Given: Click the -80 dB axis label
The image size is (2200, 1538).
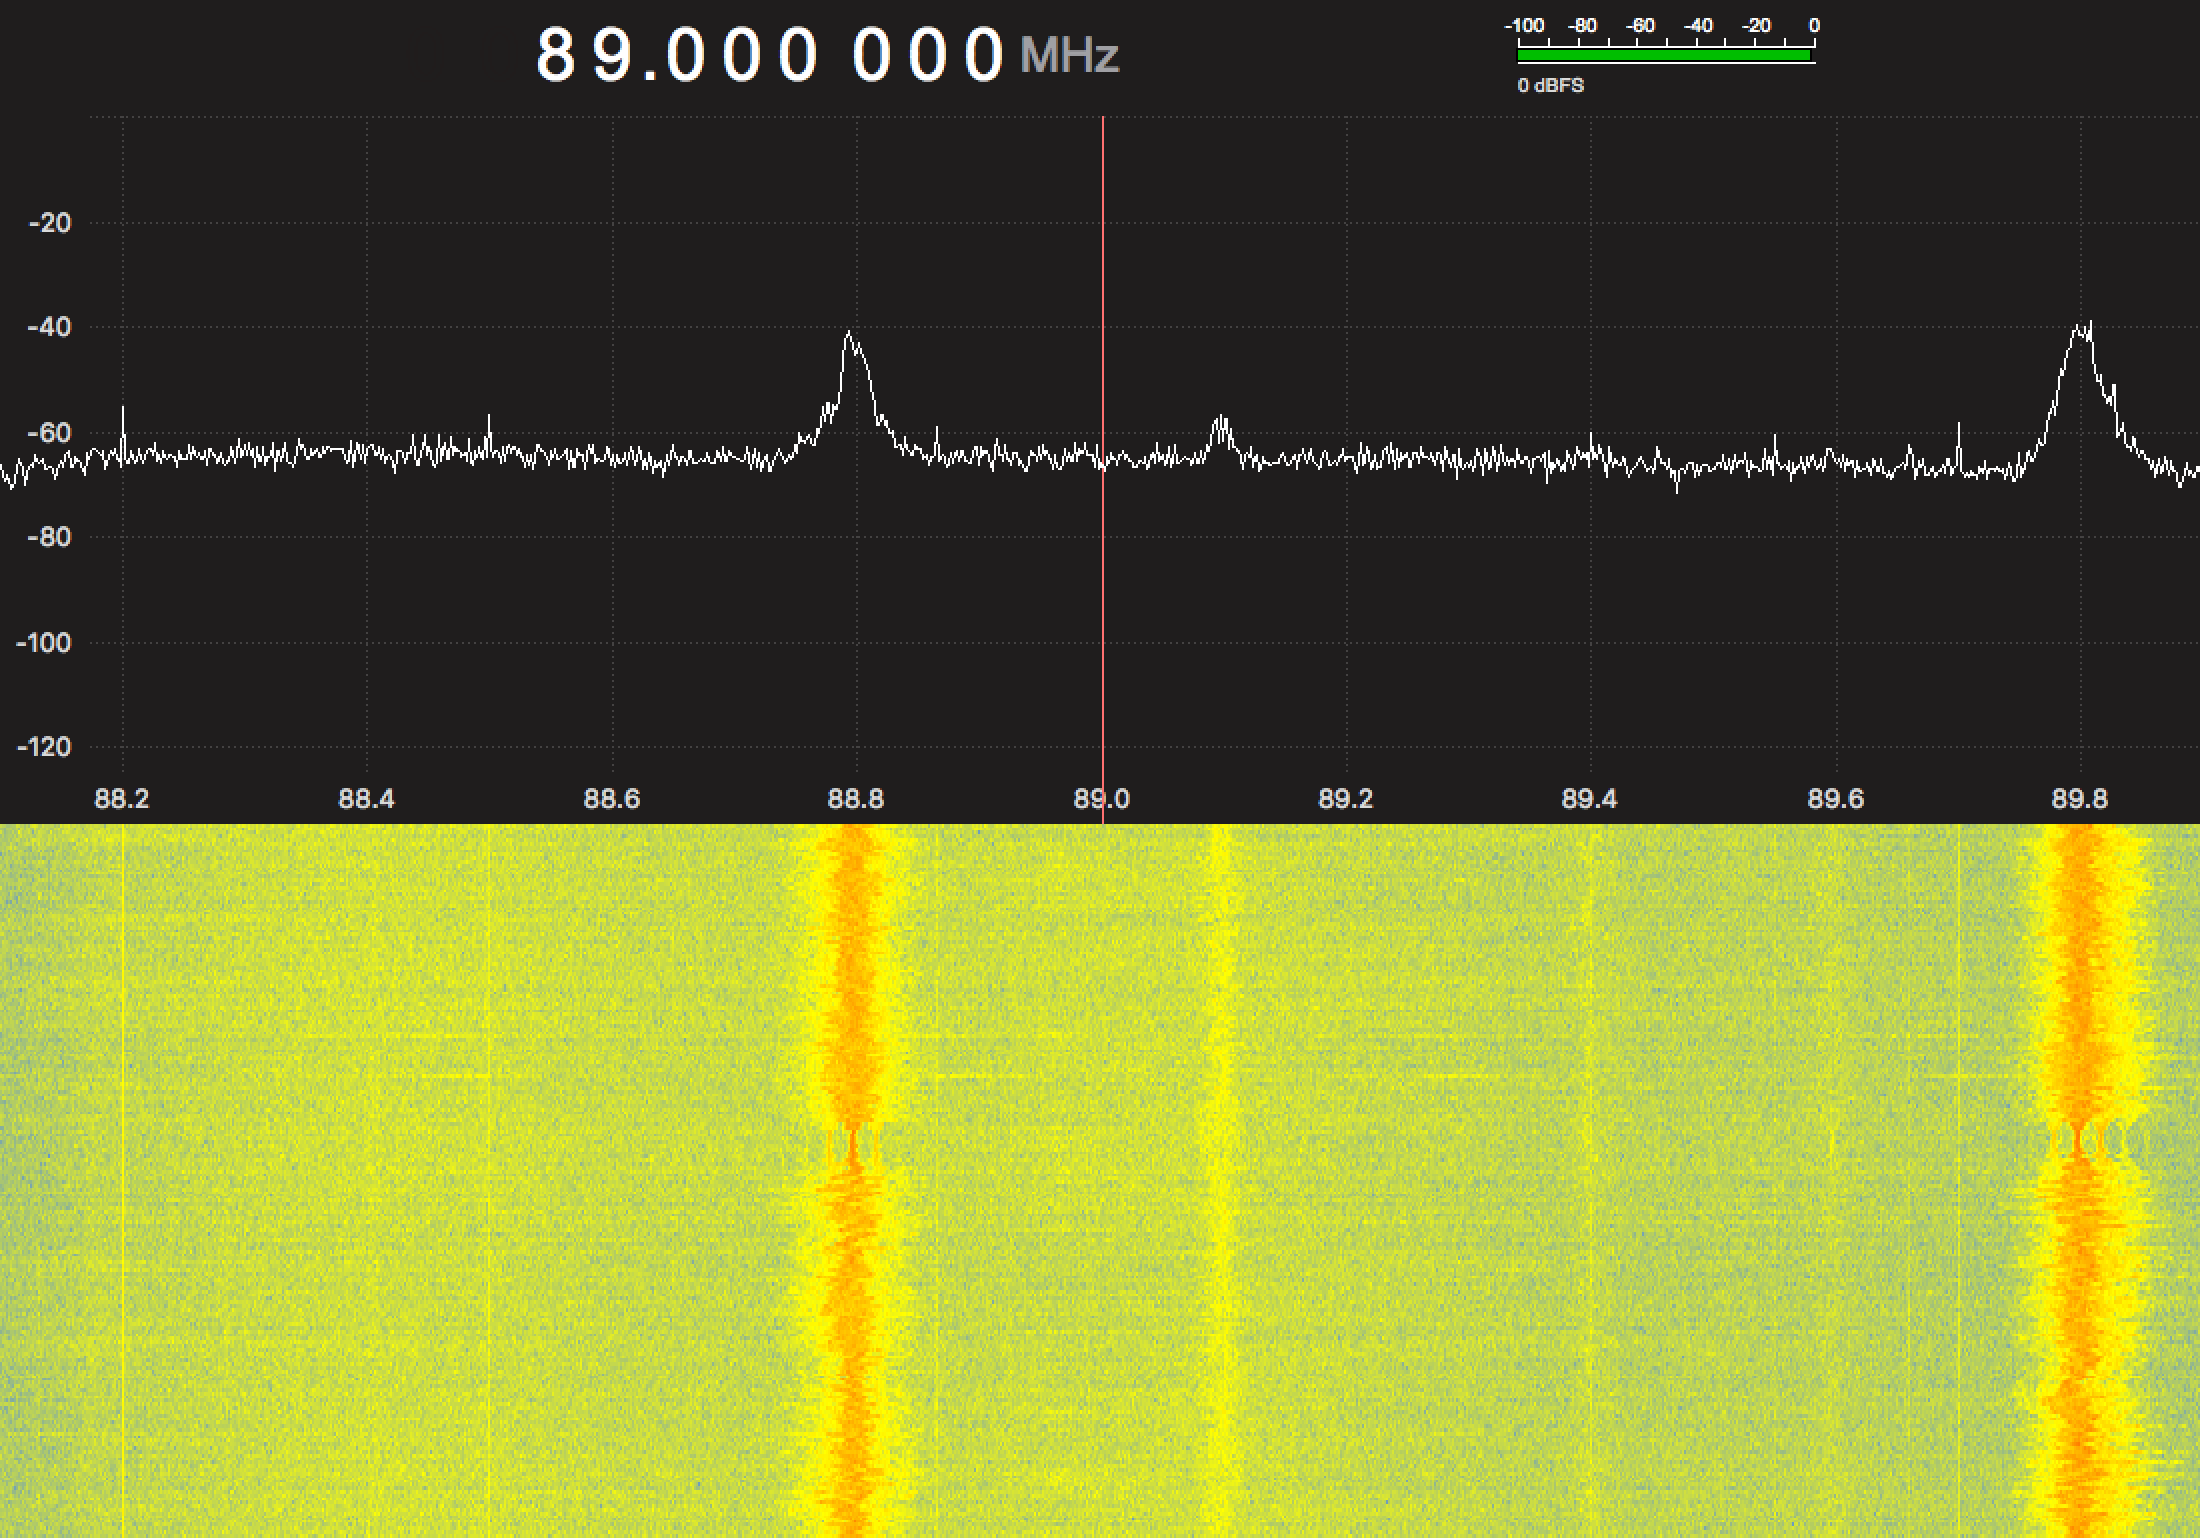Looking at the screenshot, I should coord(50,537).
